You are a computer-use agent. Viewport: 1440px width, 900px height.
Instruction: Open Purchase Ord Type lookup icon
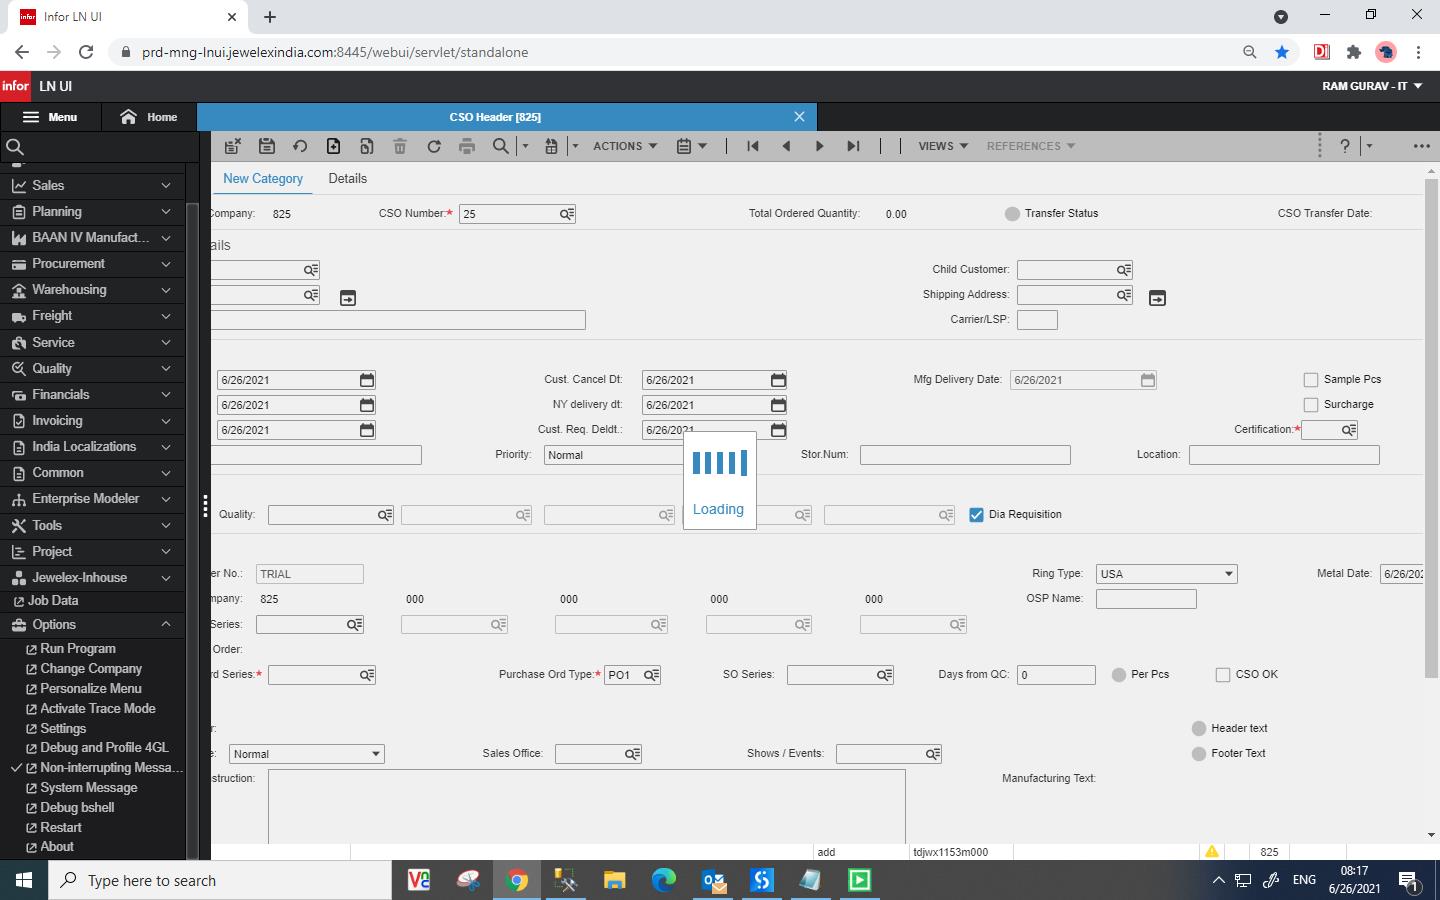pos(651,675)
